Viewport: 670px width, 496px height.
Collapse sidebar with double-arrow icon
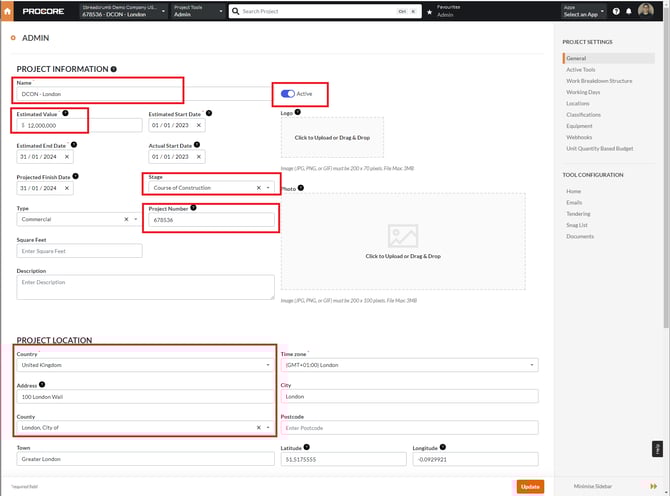(x=653, y=486)
